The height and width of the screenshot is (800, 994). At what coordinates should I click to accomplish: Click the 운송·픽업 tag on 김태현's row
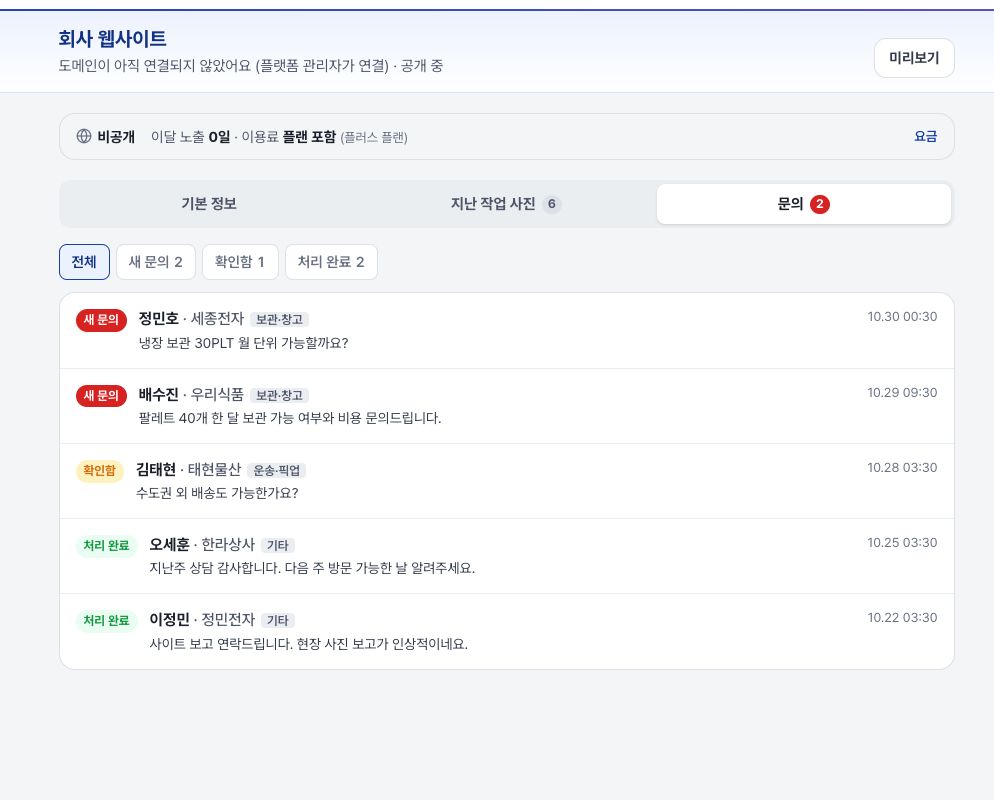pos(276,470)
